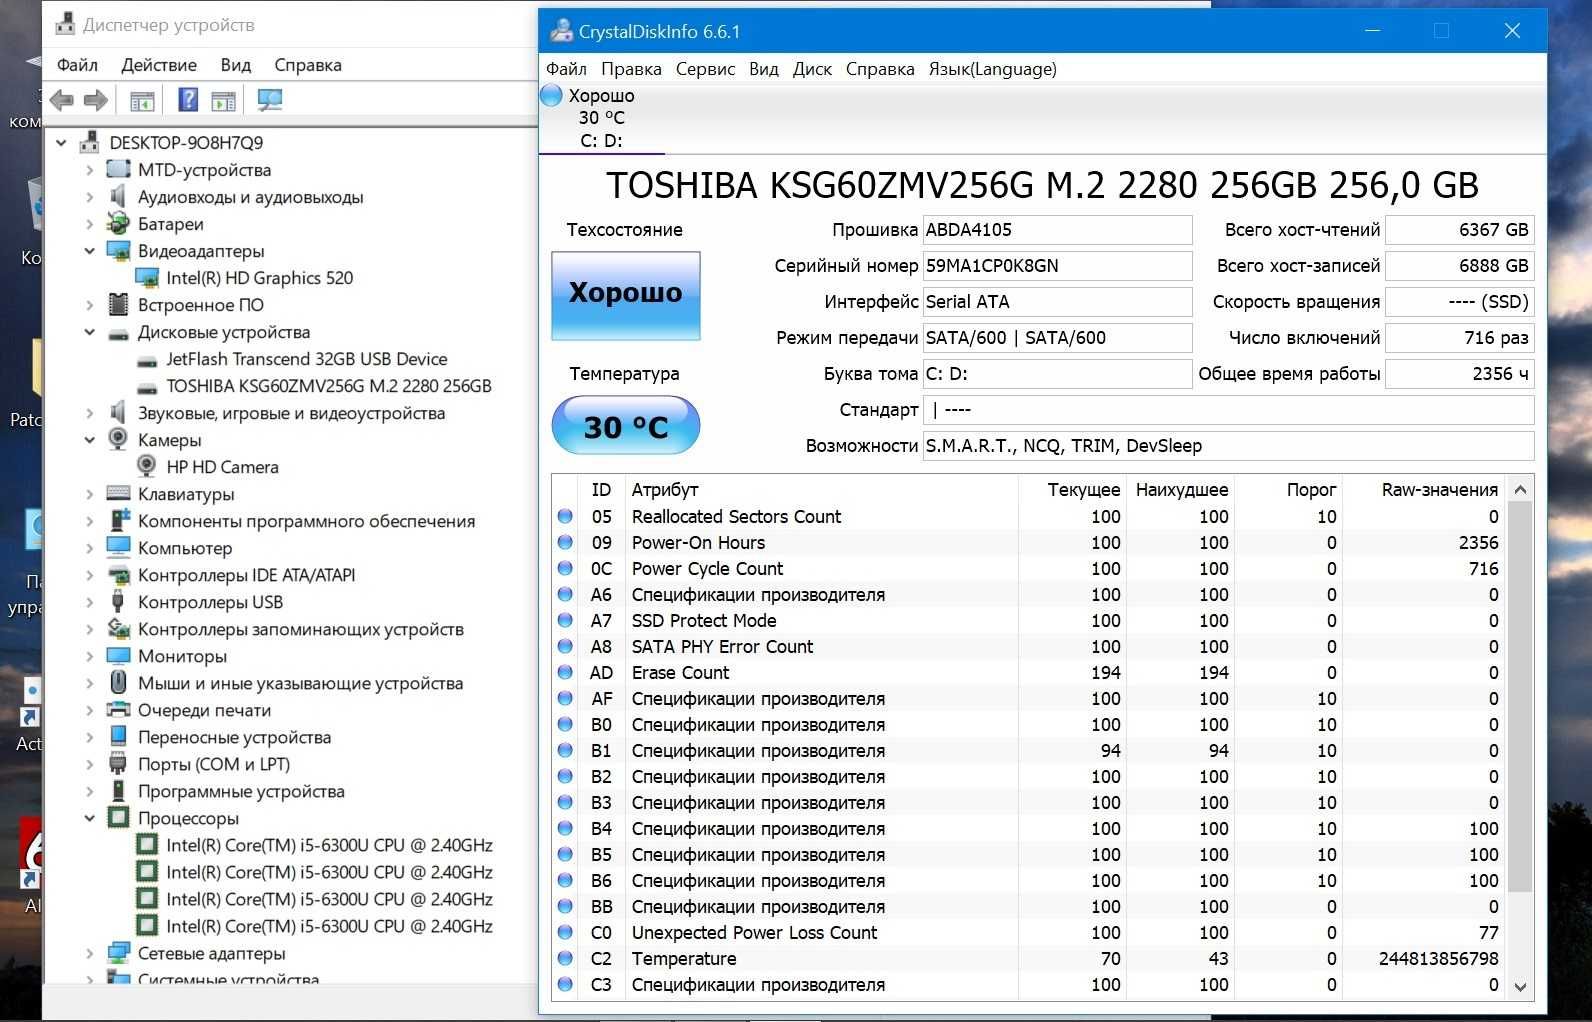Click the Батареи battery icon

click(118, 224)
